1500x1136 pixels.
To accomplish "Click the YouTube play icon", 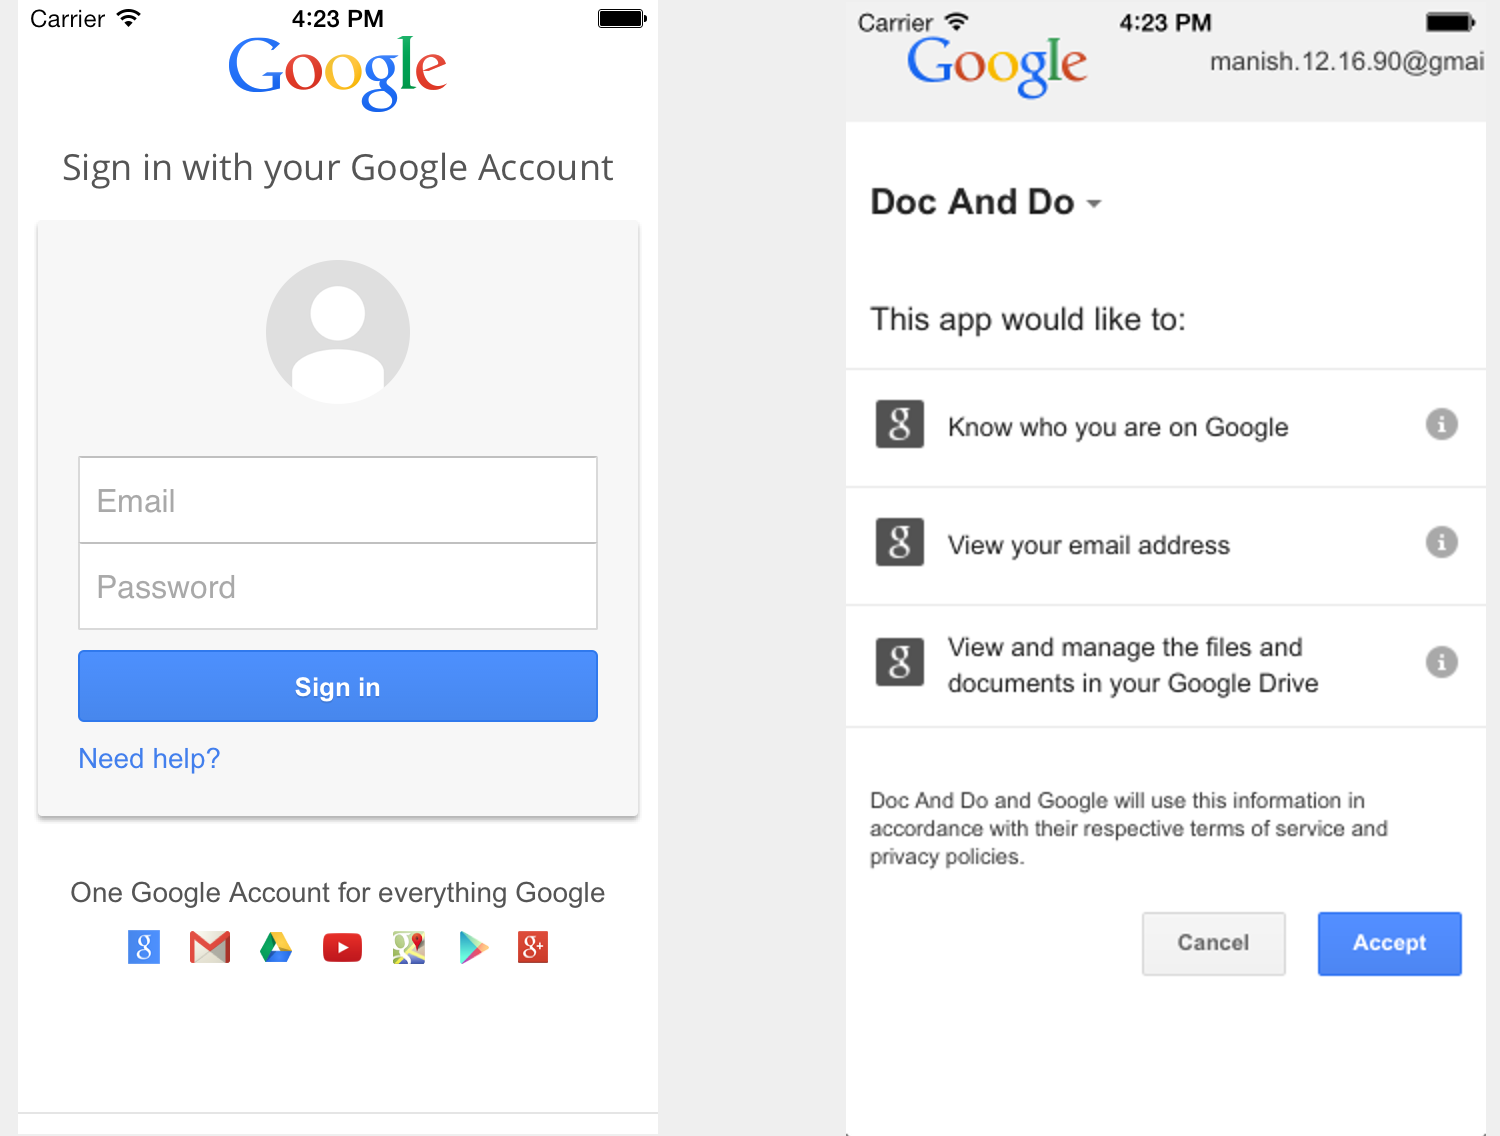I will click(342, 947).
